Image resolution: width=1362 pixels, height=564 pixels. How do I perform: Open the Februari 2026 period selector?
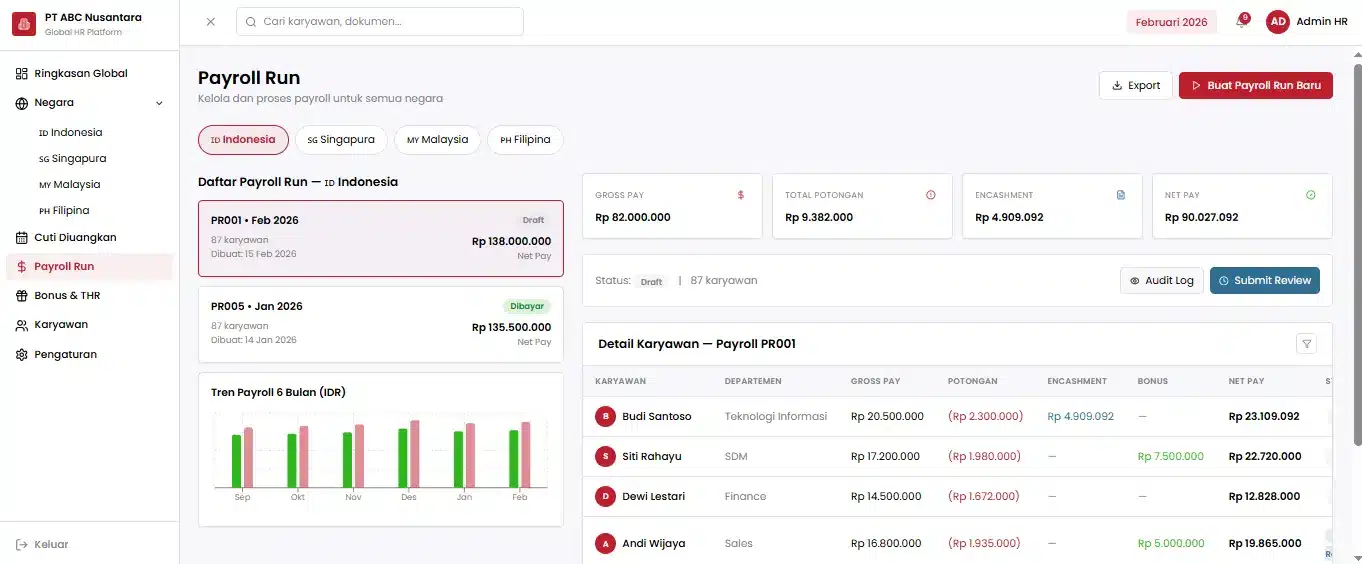click(1171, 22)
